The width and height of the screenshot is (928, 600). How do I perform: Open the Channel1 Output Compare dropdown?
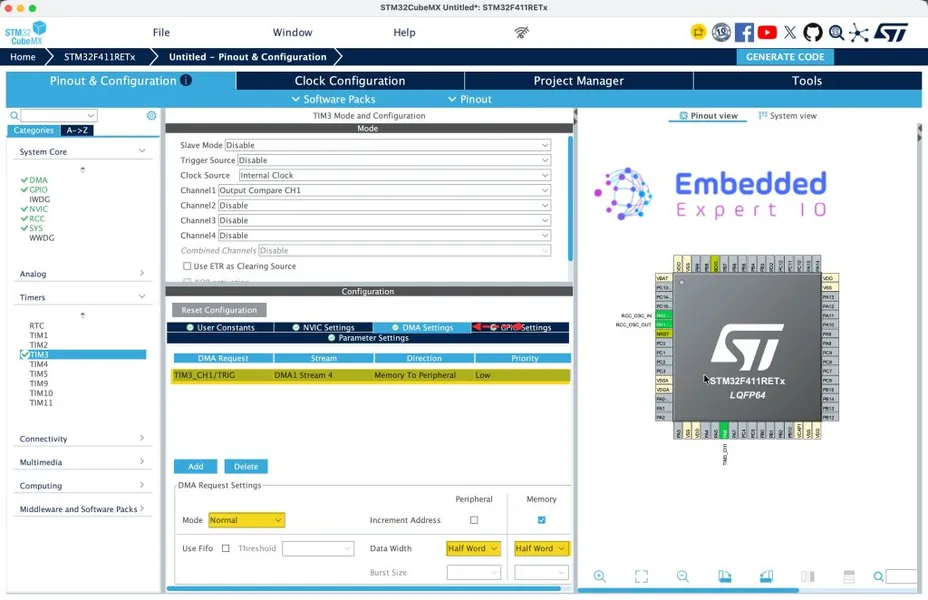point(385,191)
